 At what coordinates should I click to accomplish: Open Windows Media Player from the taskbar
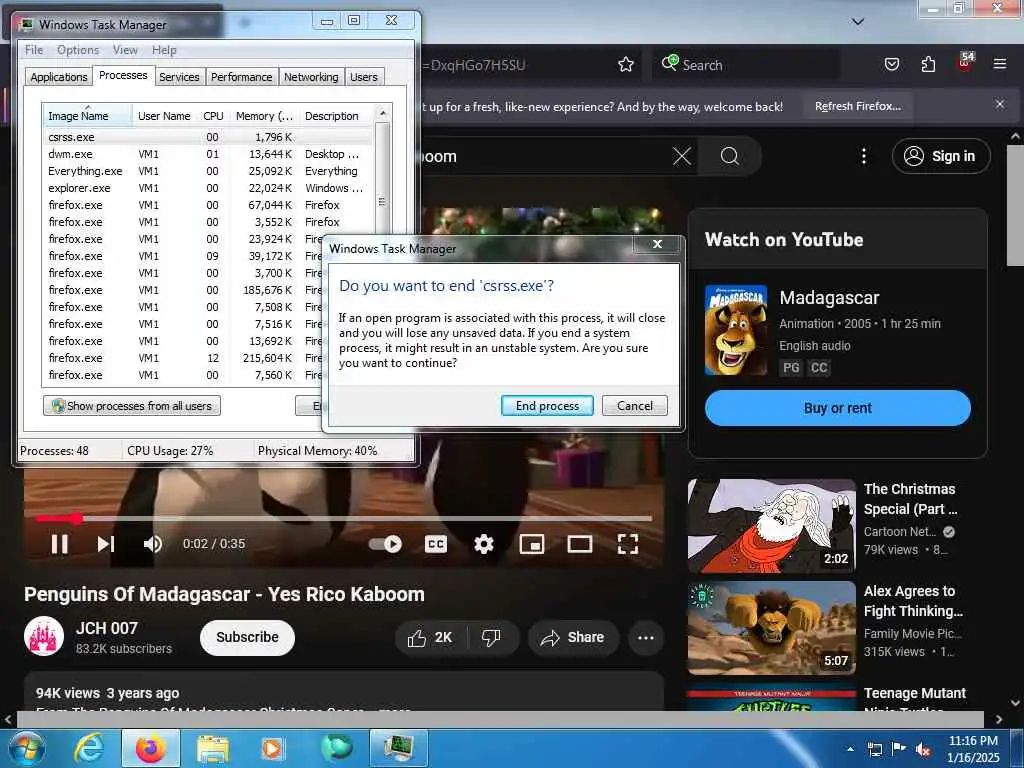pos(273,748)
